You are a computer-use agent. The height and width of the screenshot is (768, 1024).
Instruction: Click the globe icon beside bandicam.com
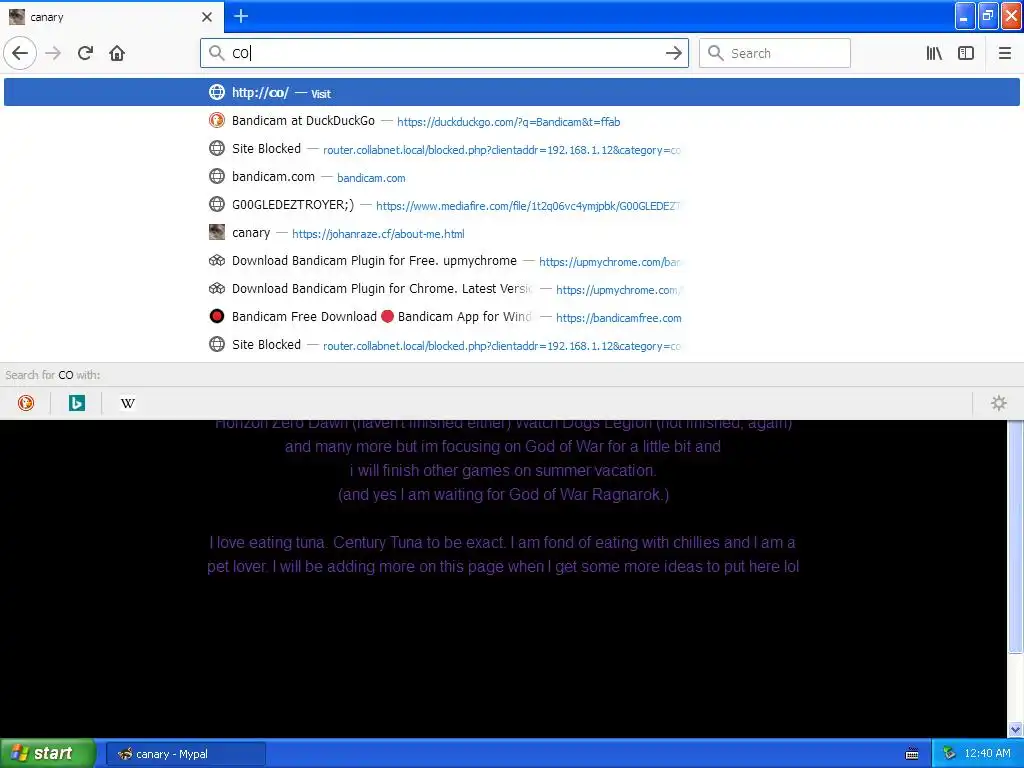point(217,176)
